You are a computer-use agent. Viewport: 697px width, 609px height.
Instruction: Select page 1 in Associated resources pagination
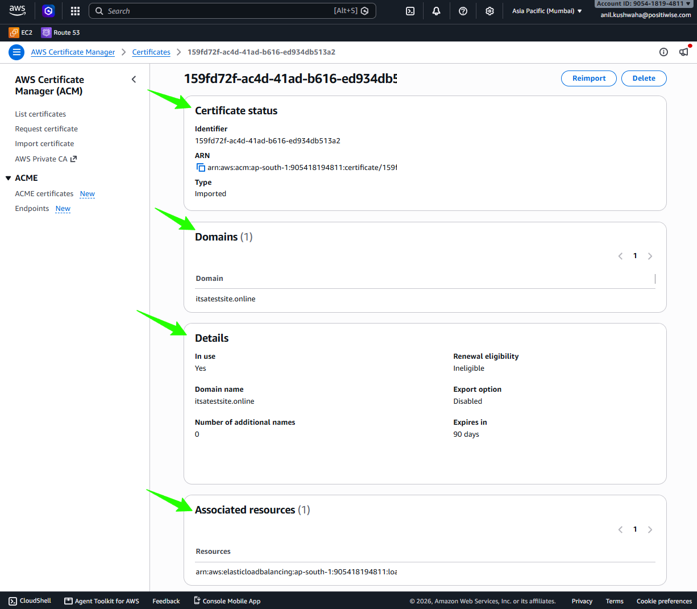click(635, 529)
